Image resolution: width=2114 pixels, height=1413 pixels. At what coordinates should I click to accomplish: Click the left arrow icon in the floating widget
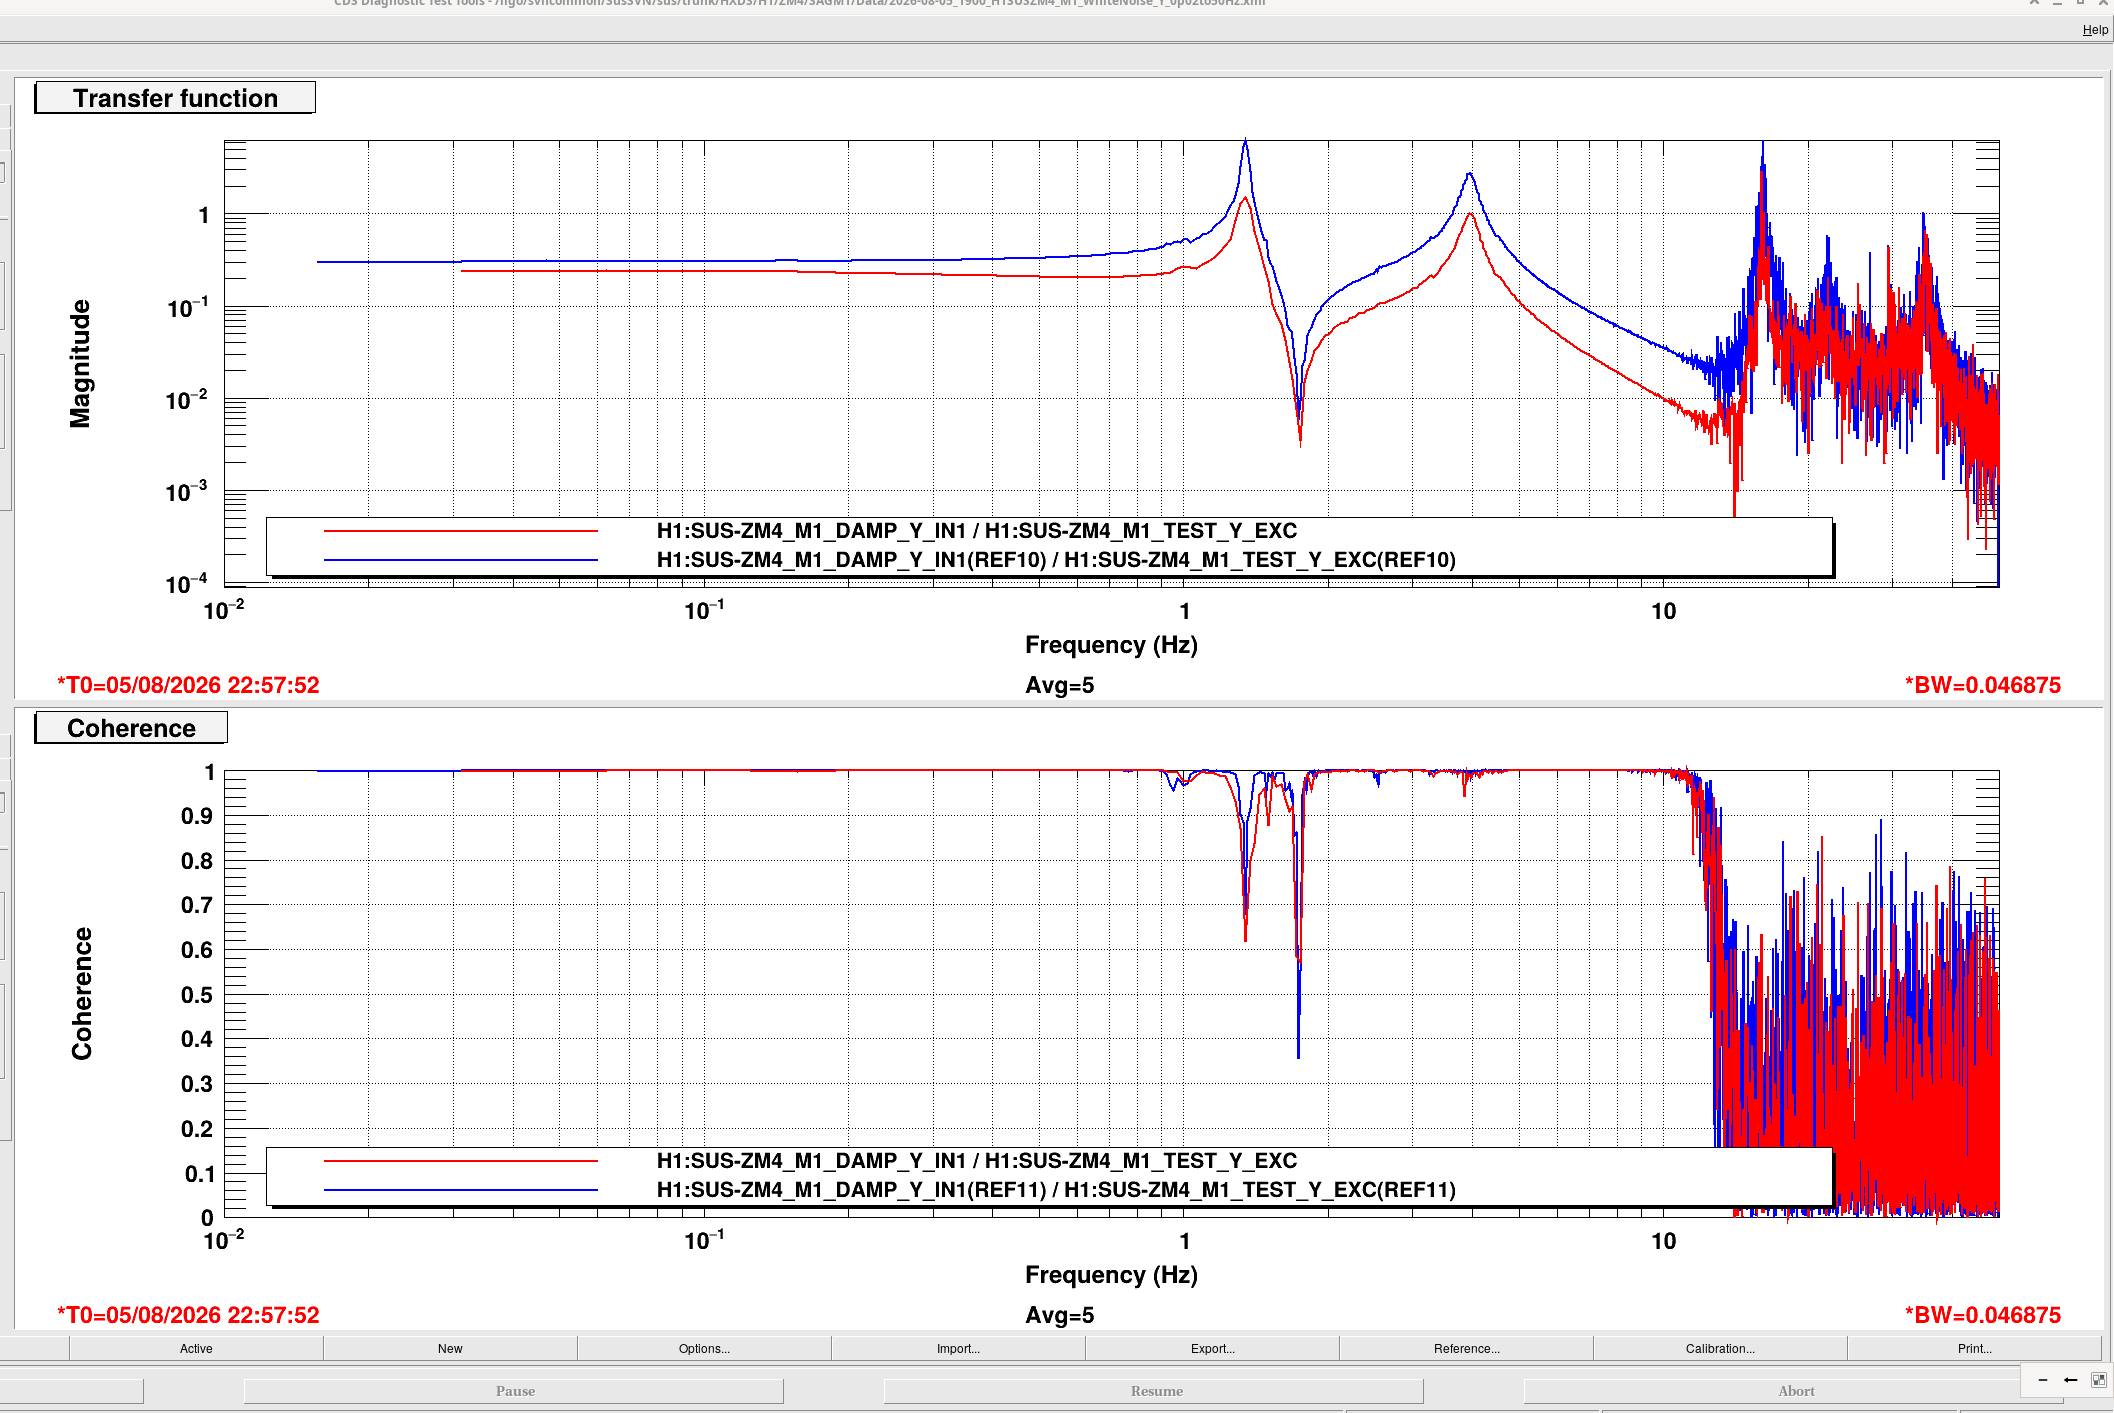(2070, 1380)
